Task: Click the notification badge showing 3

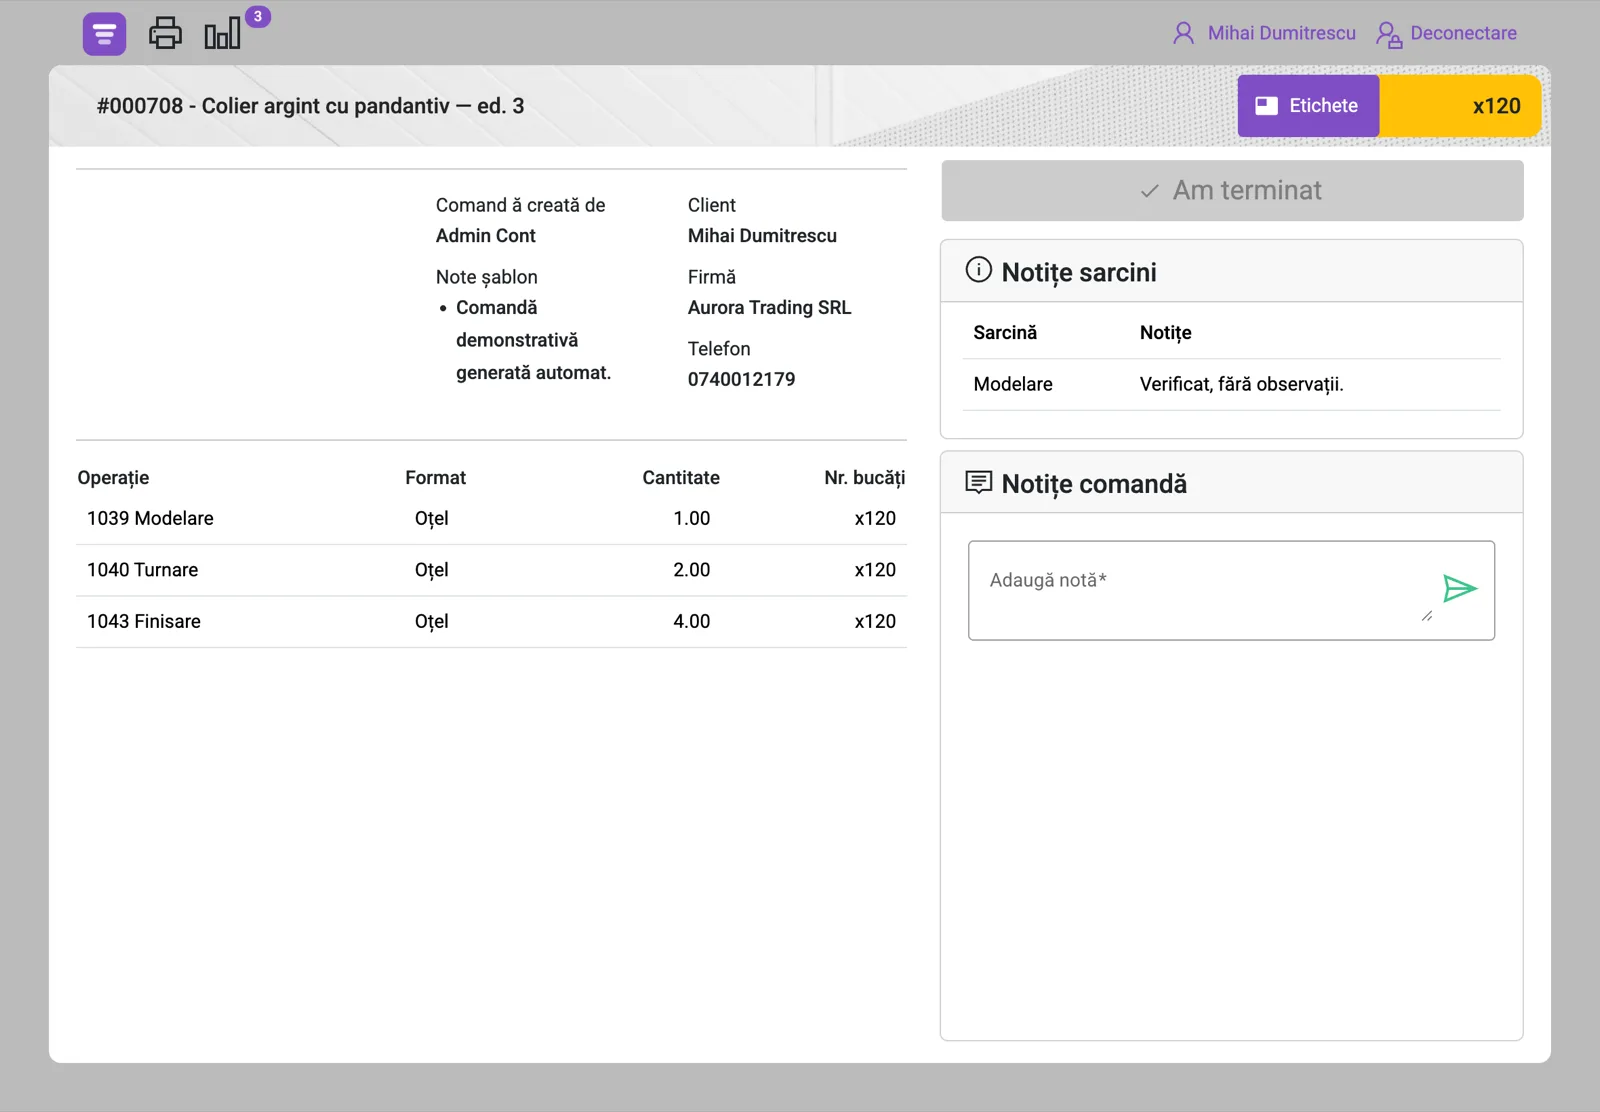Action: (x=258, y=16)
